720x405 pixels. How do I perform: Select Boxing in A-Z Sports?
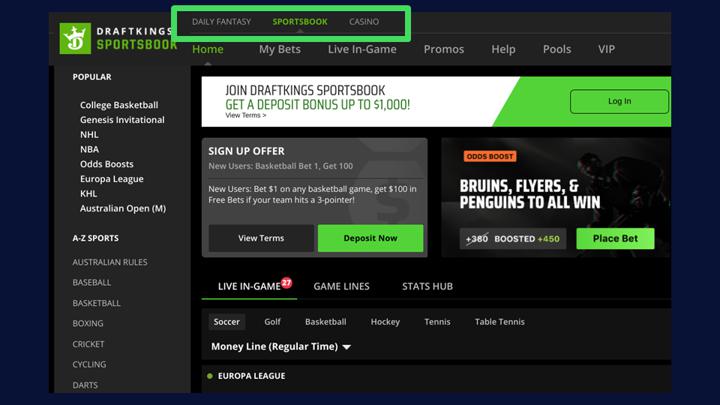click(88, 323)
